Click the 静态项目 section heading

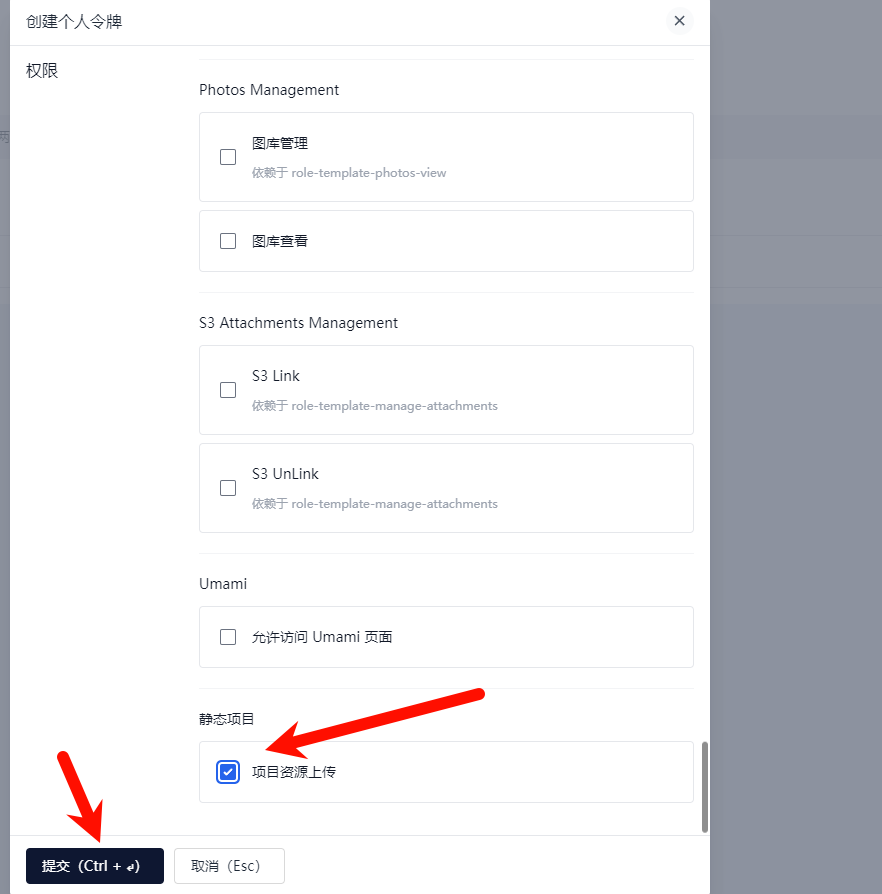pyautogui.click(x=226, y=719)
